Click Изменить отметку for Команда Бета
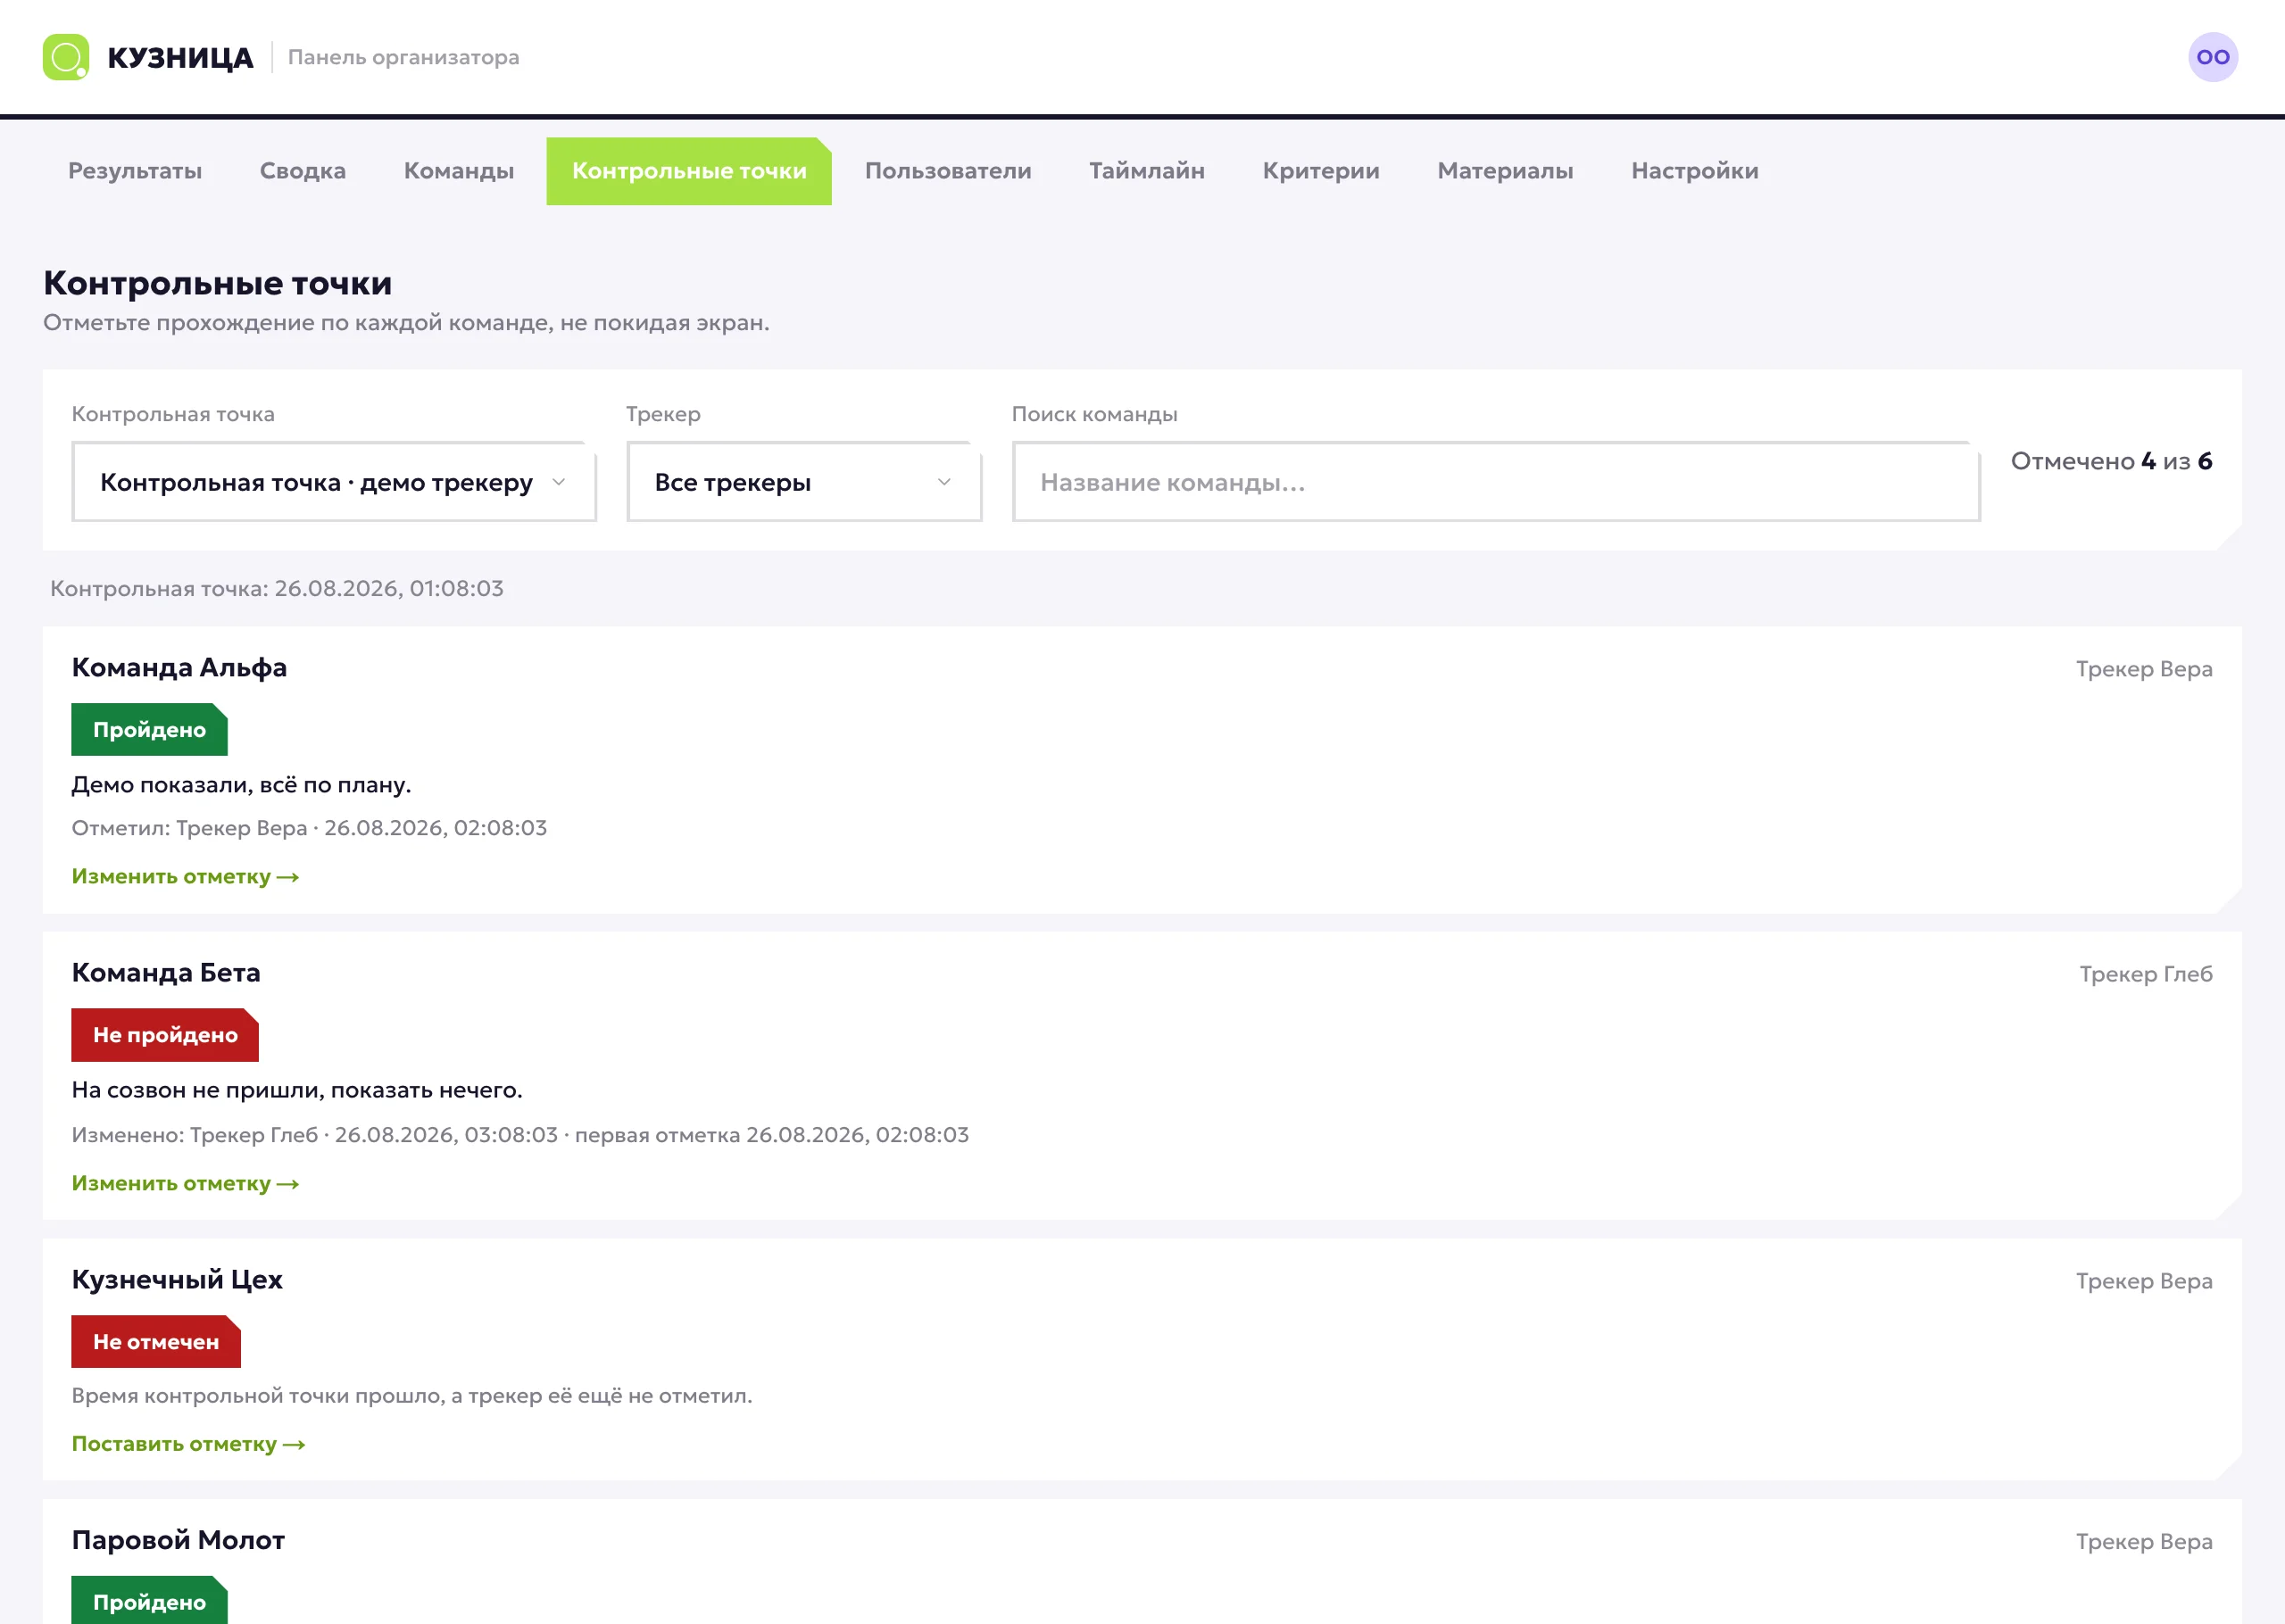Screen dimensions: 2285x1624 [x=185, y=1184]
